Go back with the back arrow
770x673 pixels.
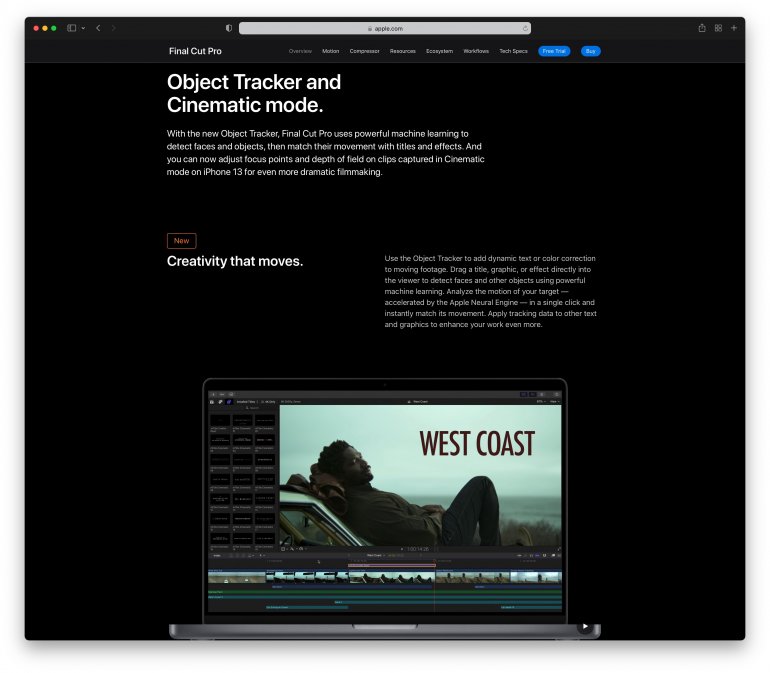(98, 28)
